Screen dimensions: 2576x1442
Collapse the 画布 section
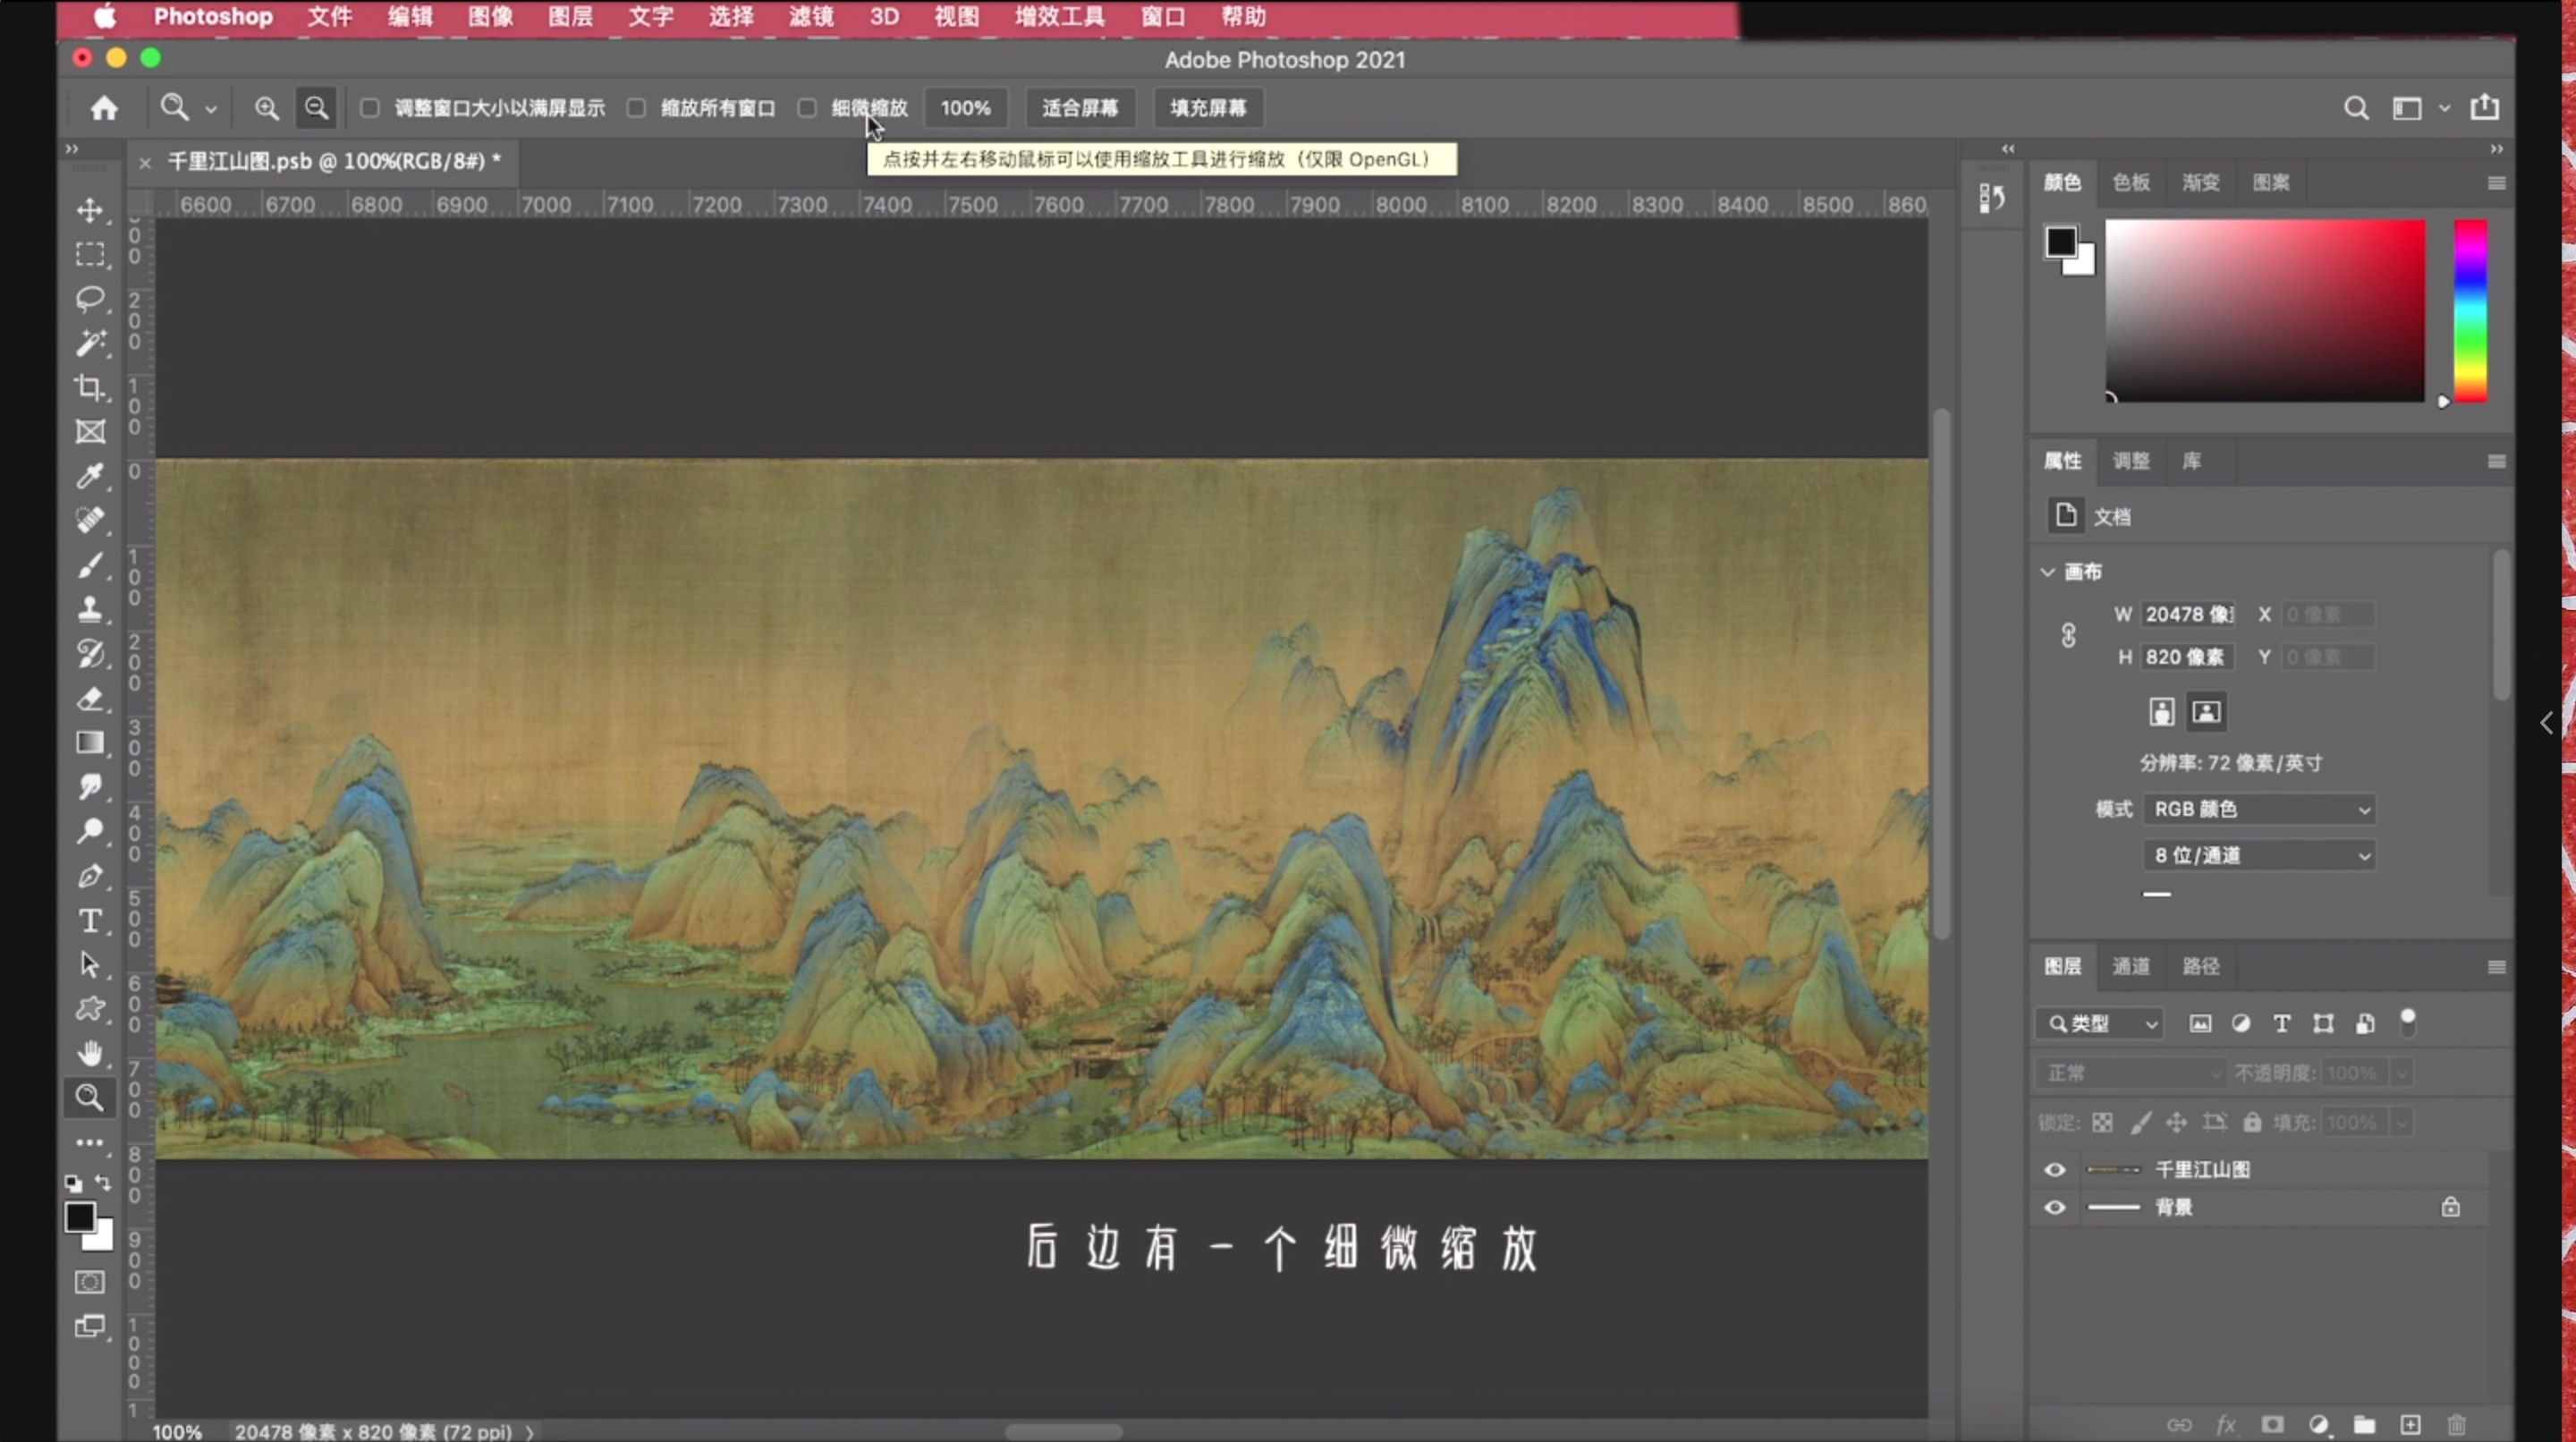coord(2047,572)
